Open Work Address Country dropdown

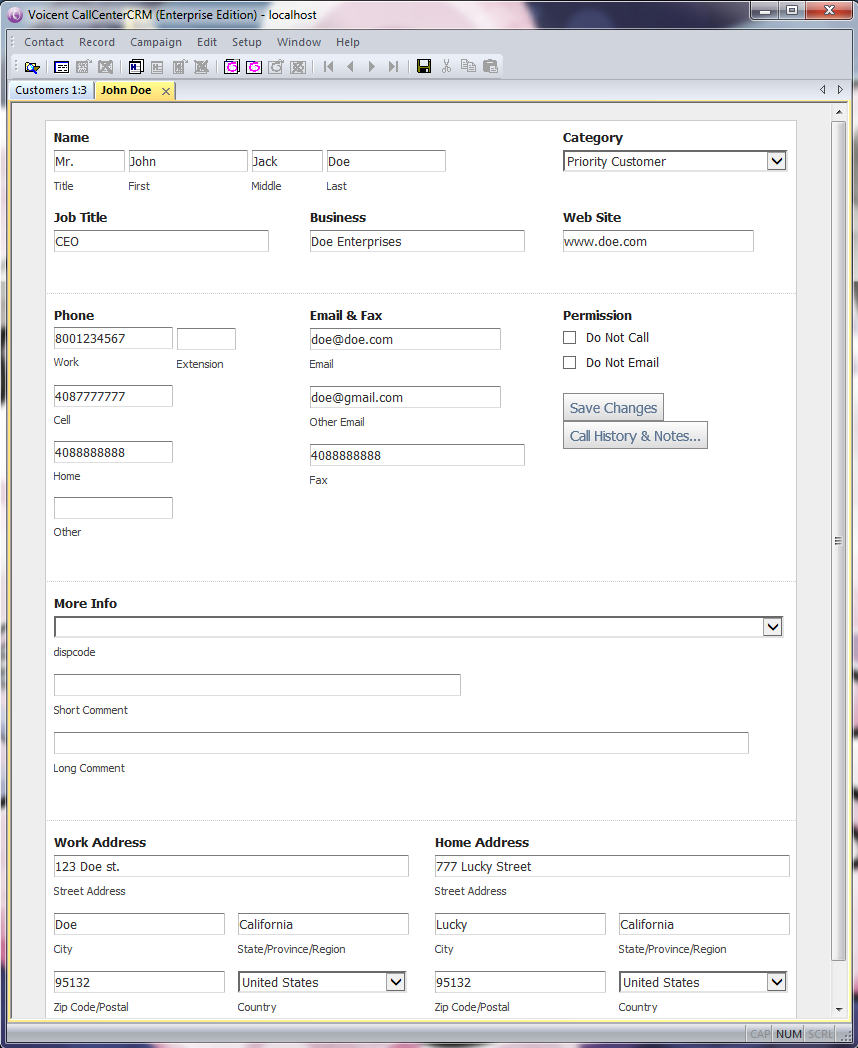pos(395,982)
